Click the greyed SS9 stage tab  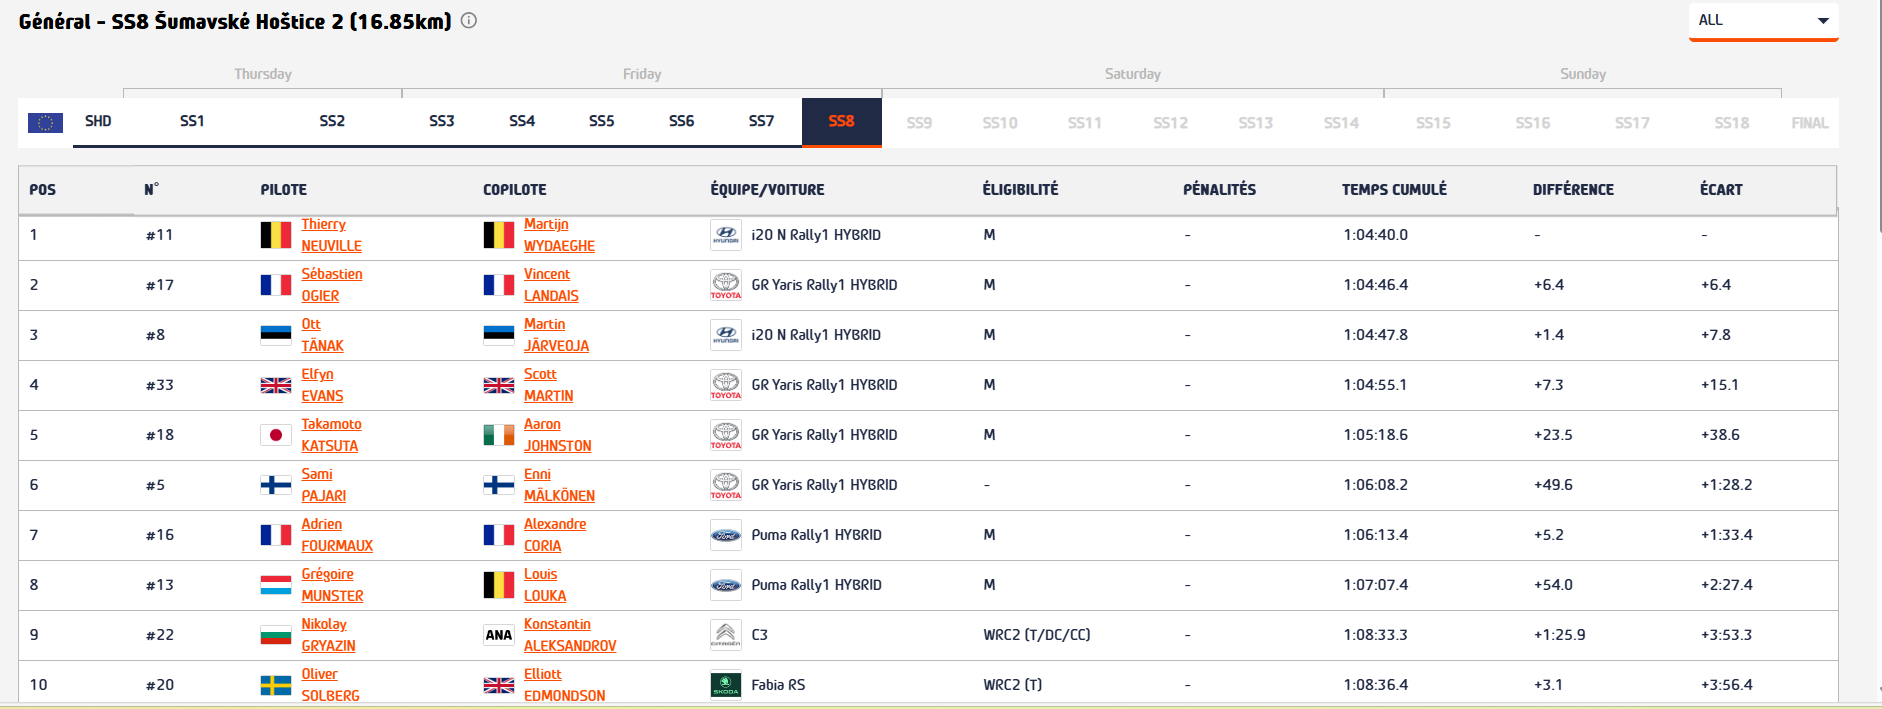(919, 123)
